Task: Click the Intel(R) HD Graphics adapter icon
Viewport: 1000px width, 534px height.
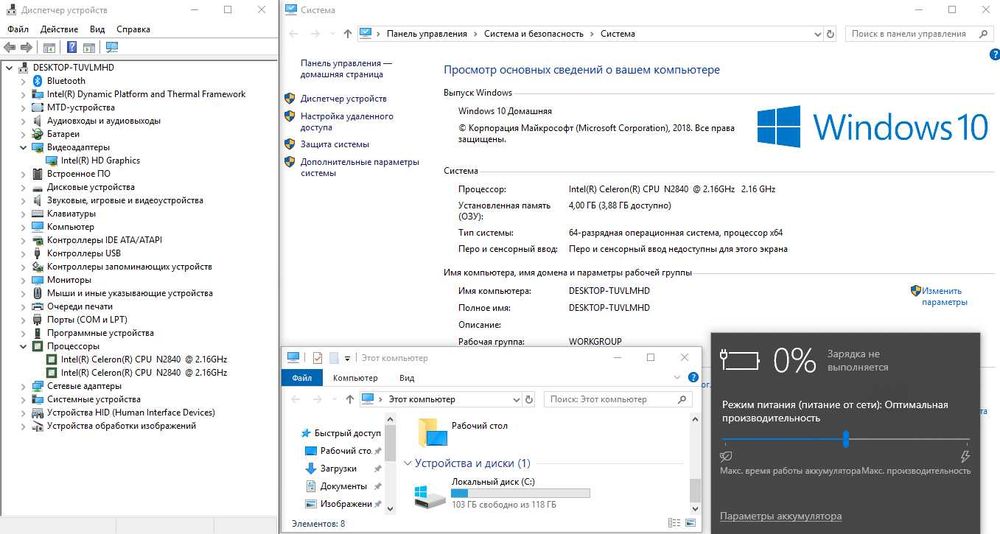Action: point(52,161)
